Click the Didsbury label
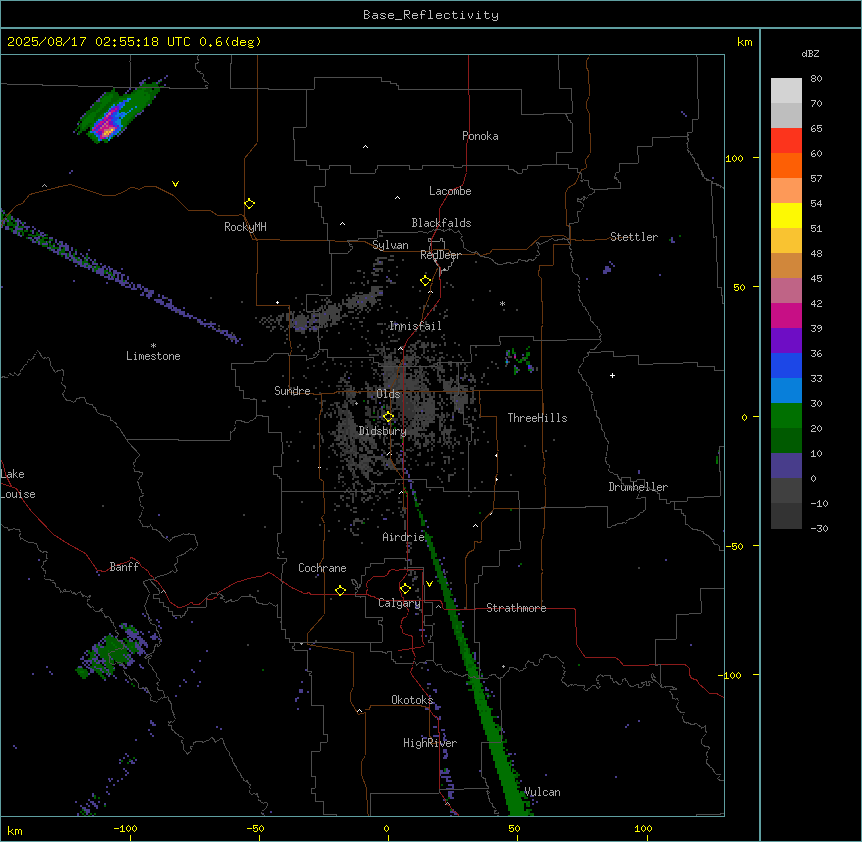This screenshot has height=842, width=862. 383,431
